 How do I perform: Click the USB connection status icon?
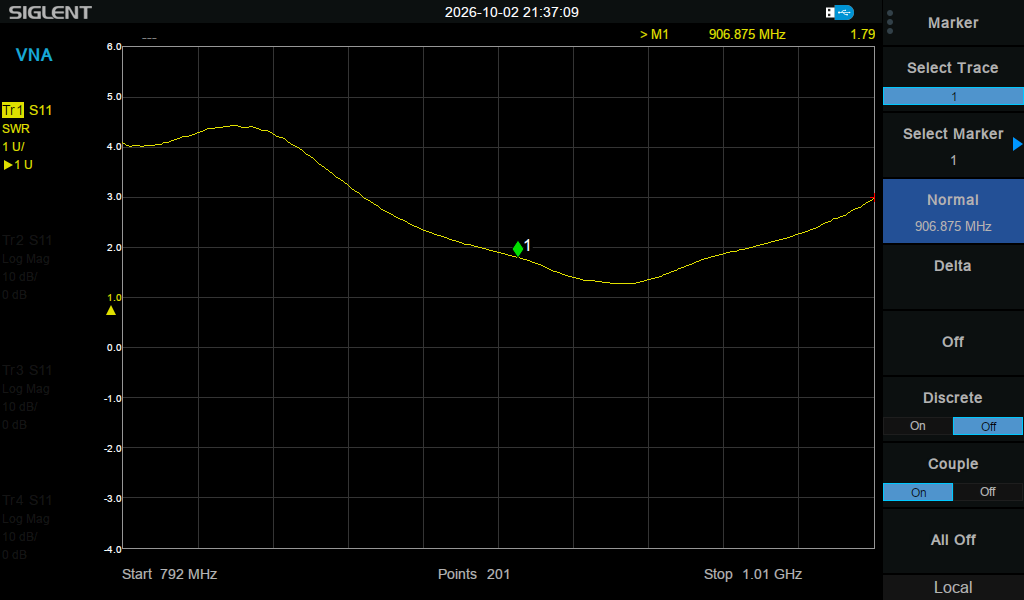[839, 12]
